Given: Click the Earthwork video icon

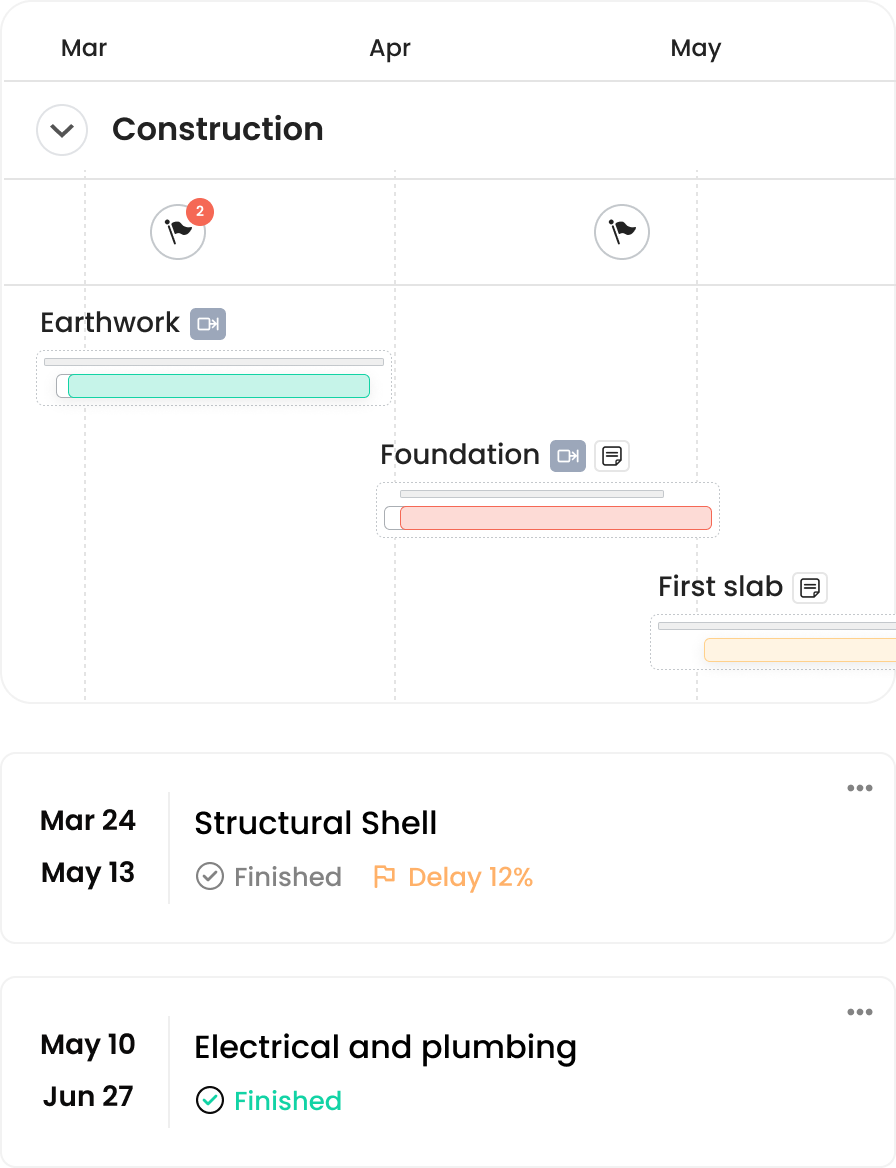Looking at the screenshot, I should click(x=208, y=324).
